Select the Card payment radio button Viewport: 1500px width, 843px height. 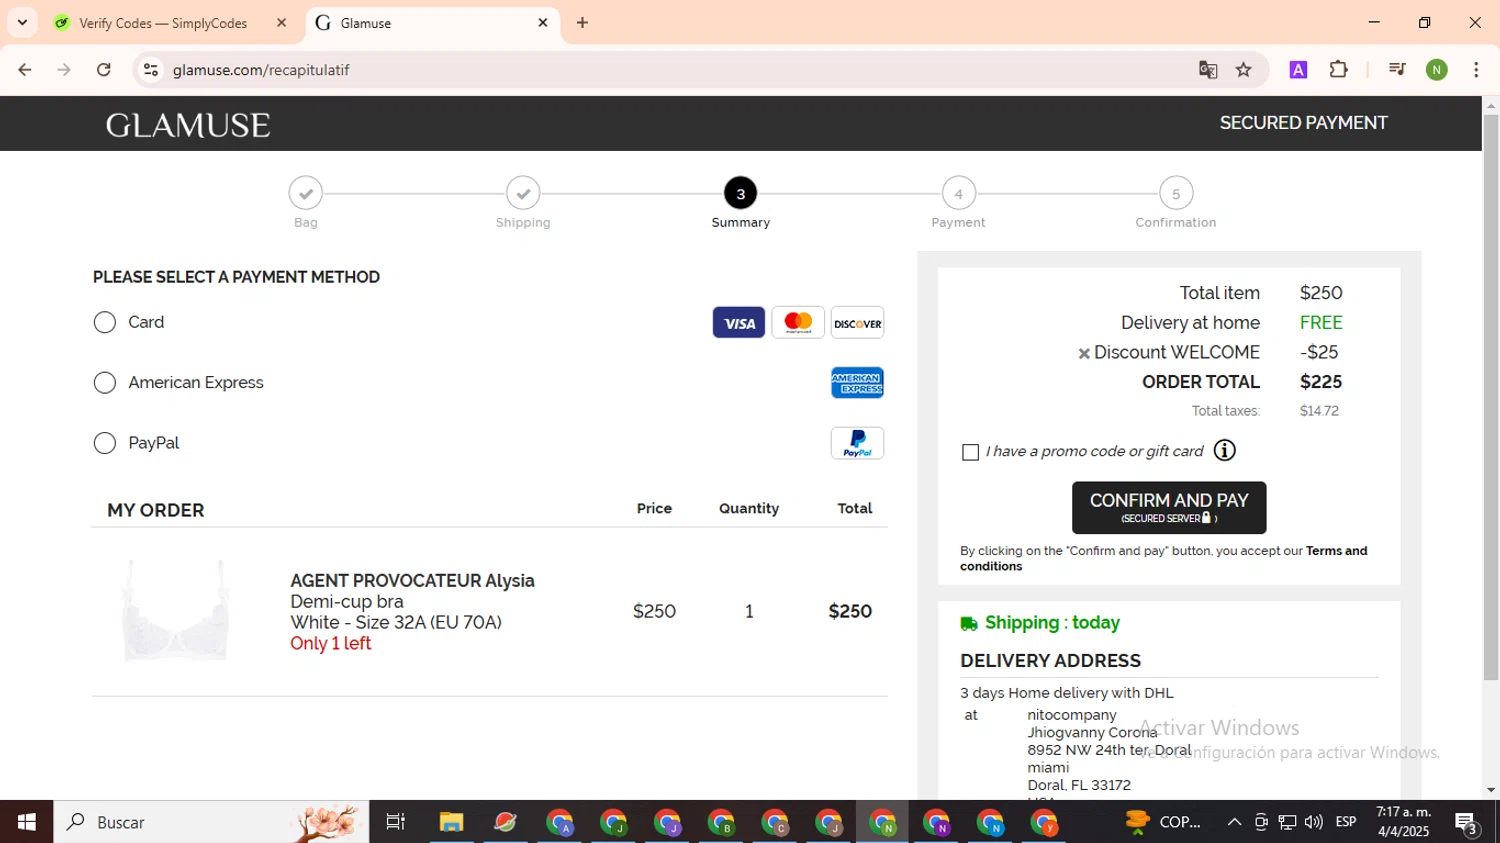(105, 322)
